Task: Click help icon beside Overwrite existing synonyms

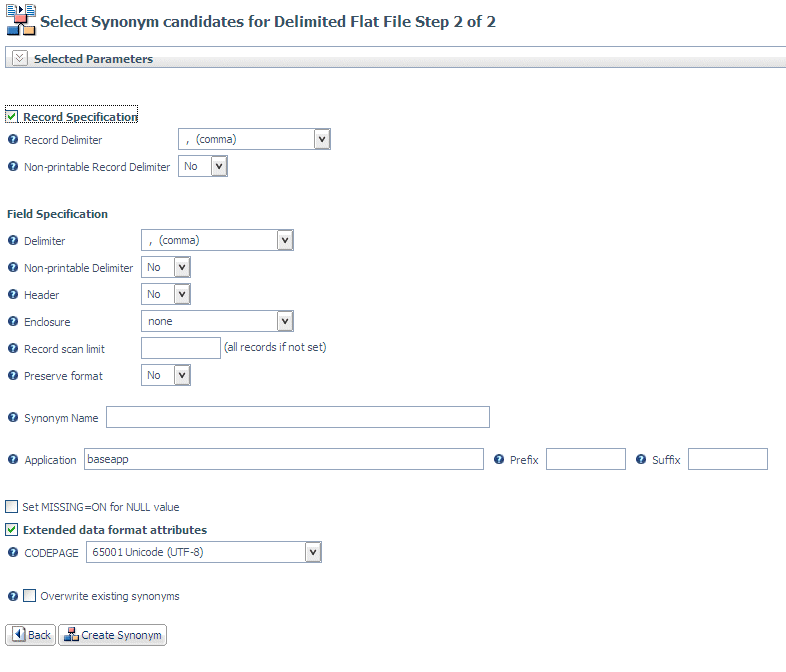Action: pos(13,596)
